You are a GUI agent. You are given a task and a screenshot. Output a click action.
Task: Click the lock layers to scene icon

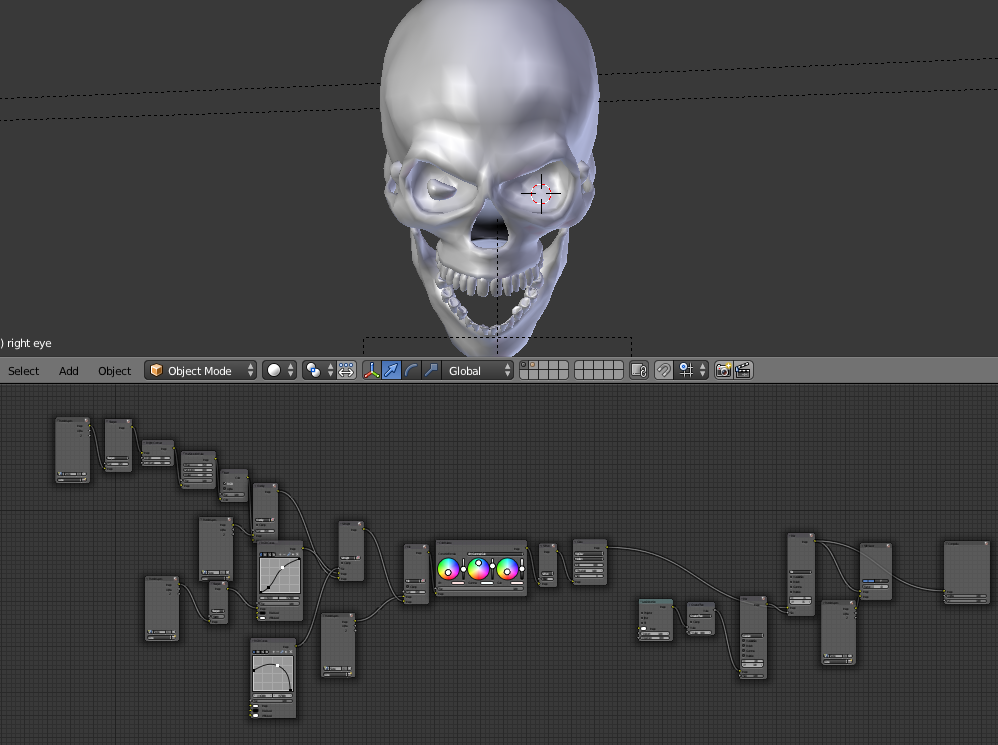pos(639,370)
